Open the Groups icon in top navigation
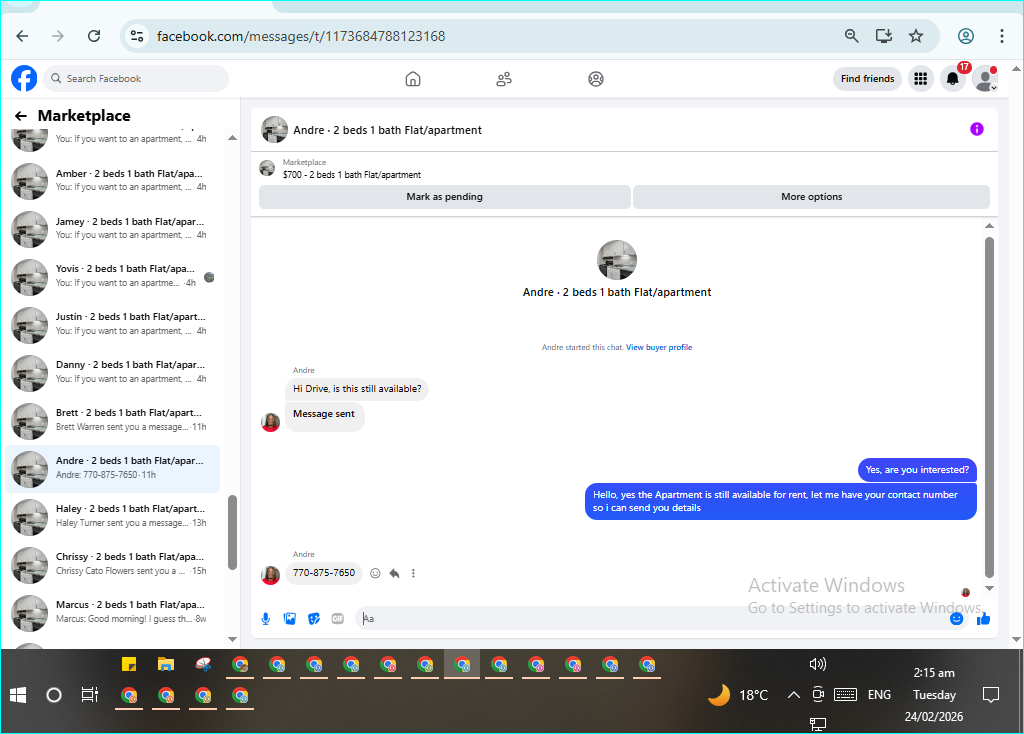Screen dimensions: 1024x734 click(596, 79)
